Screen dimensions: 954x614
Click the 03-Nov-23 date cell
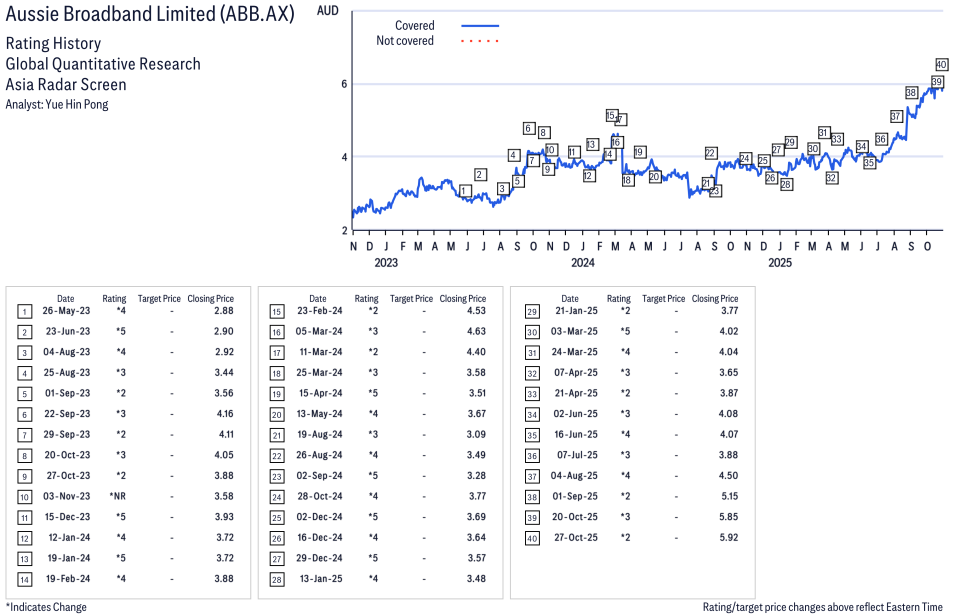pyautogui.click(x=66, y=495)
